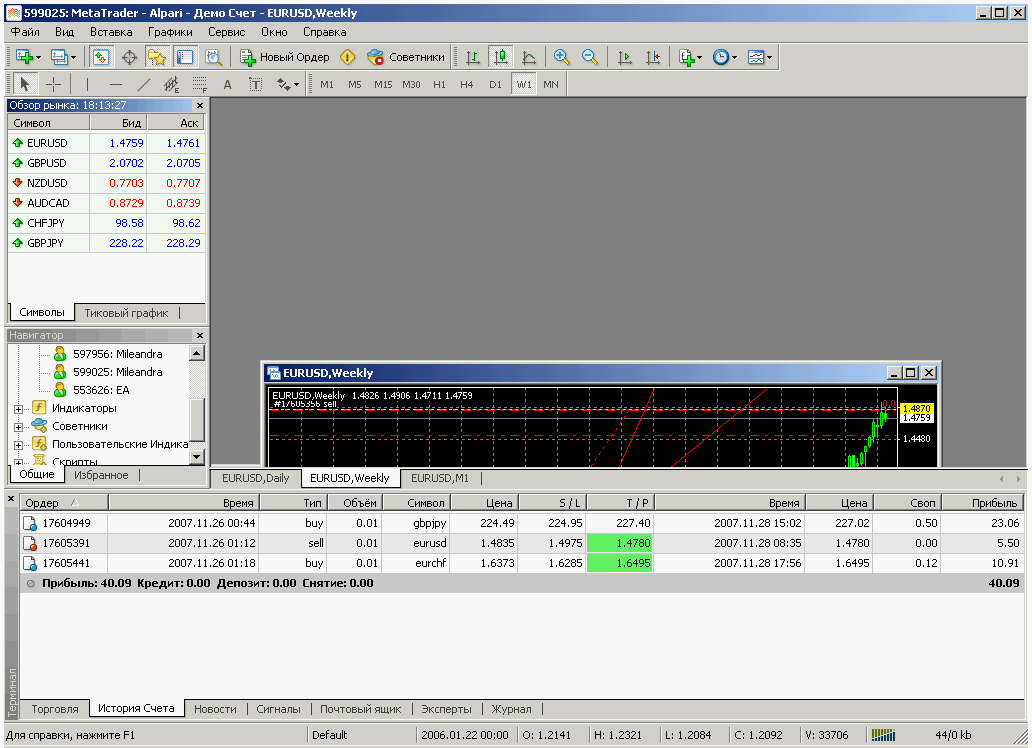Click the Zoom In magnifier icon

[x=561, y=57]
